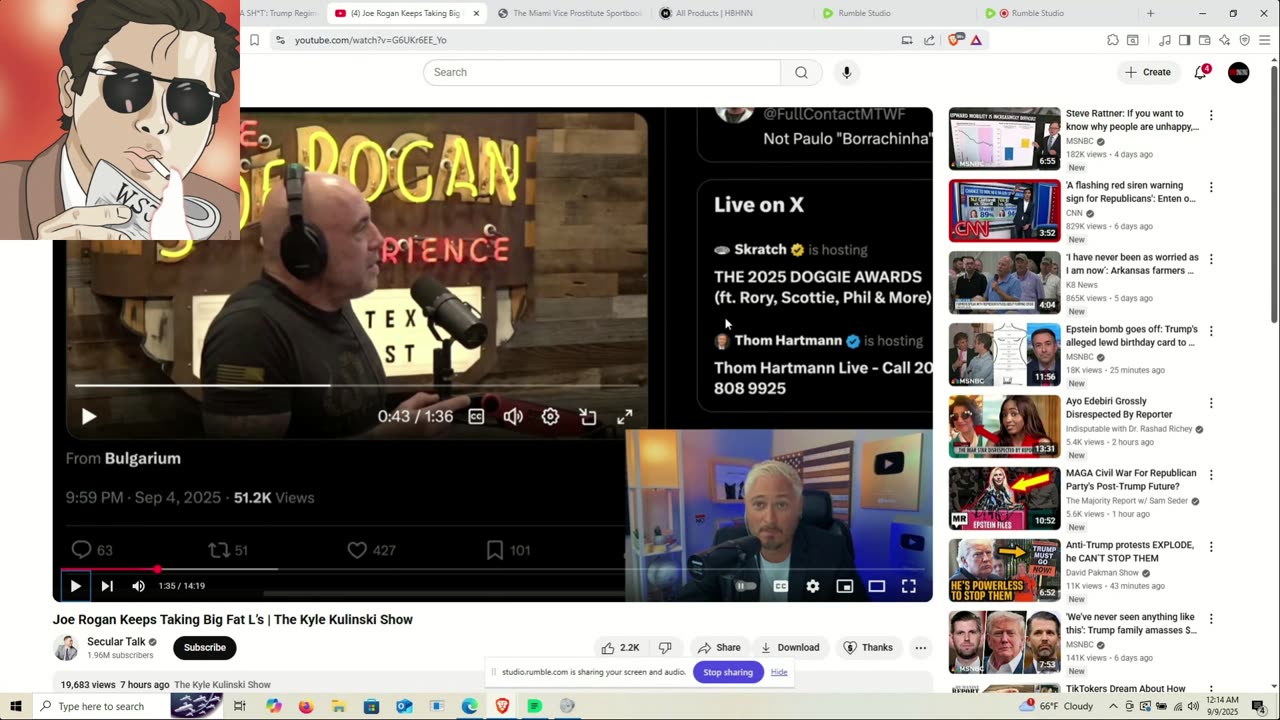Switch to the recording Rumble Studio tab
The image size is (1280, 720).
coord(1058,13)
